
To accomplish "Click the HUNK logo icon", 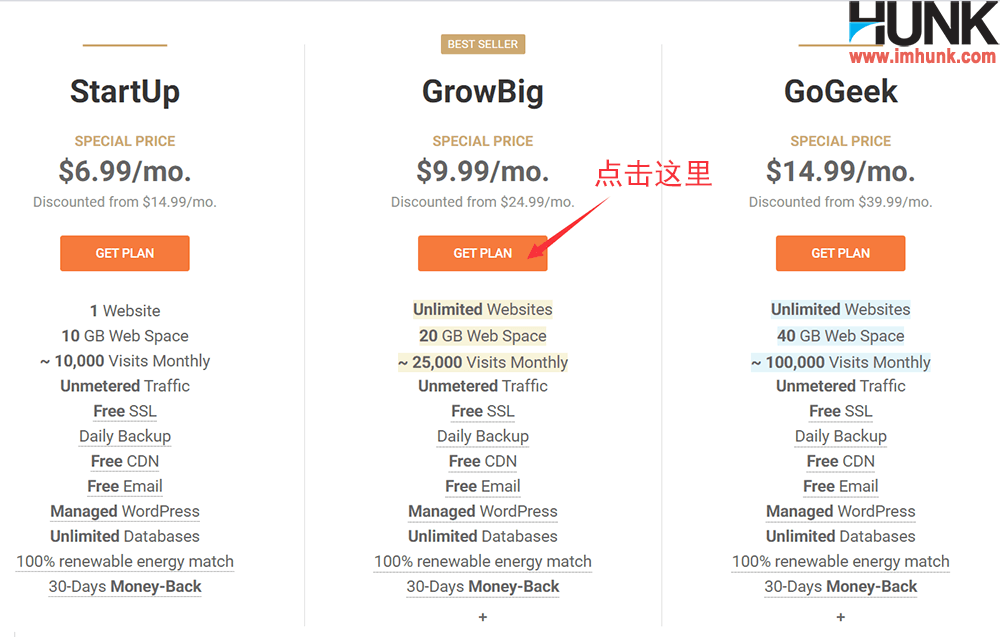I will [923, 23].
